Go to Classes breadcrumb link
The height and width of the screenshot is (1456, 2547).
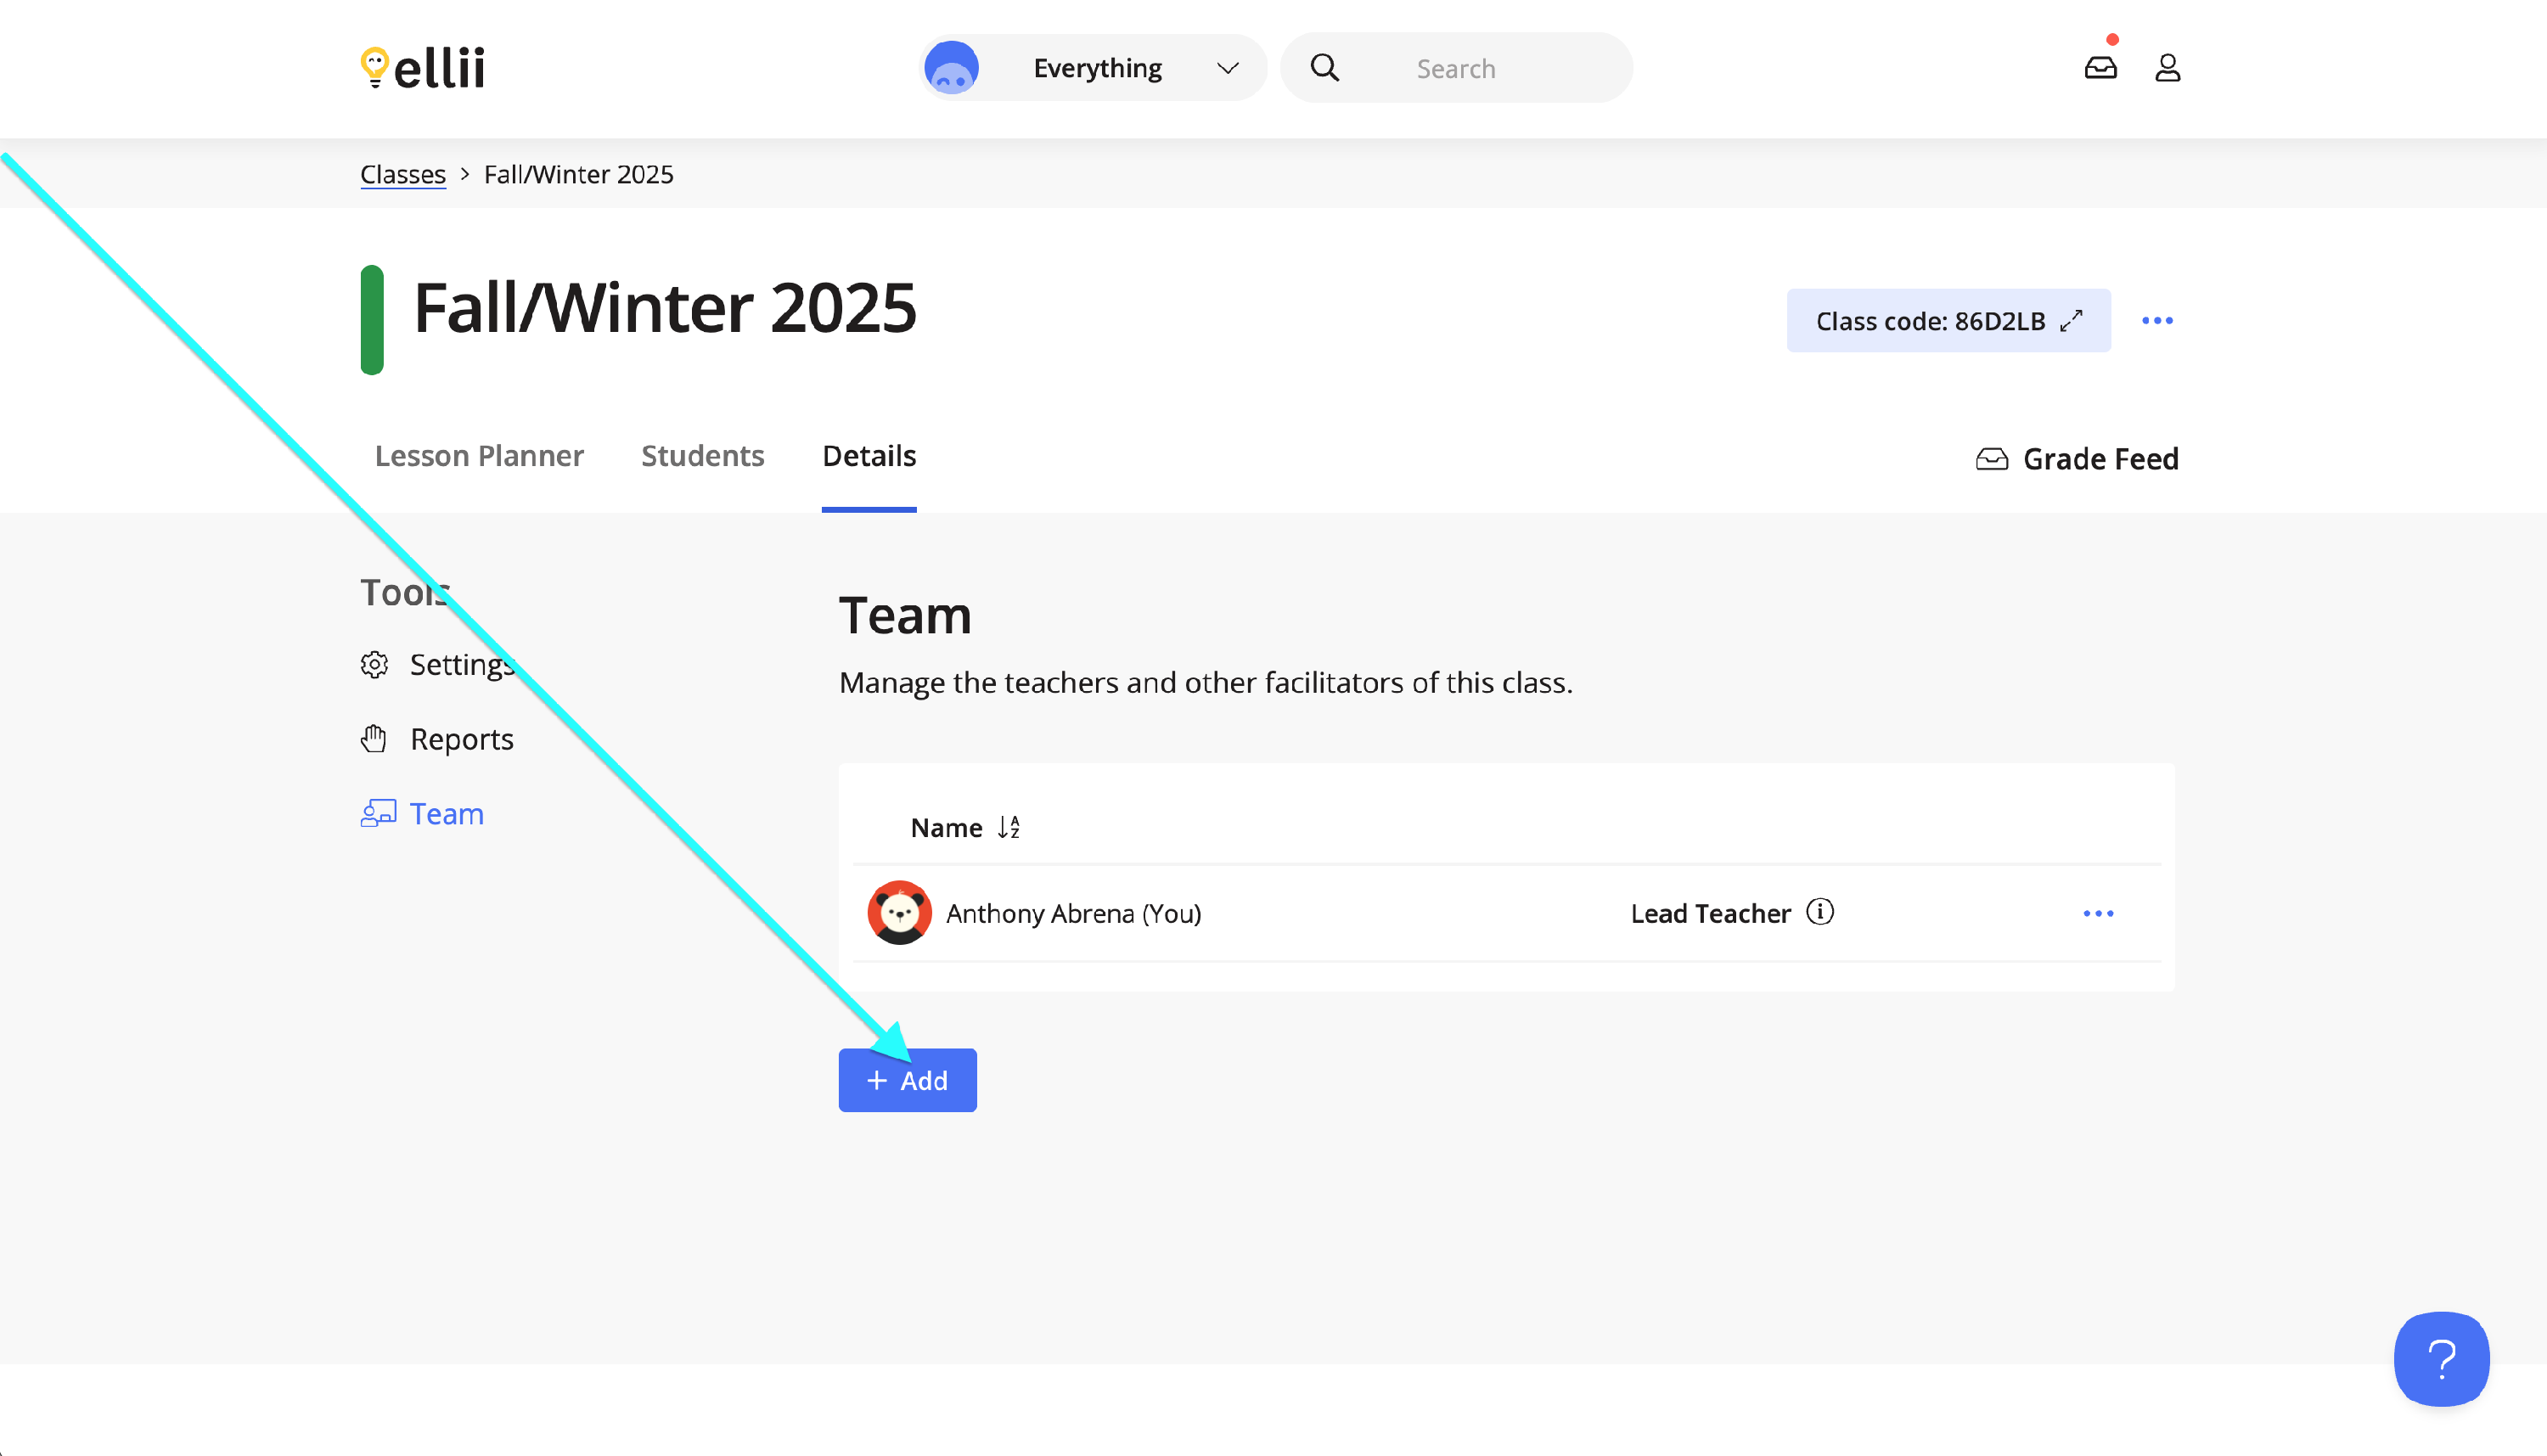point(403,174)
